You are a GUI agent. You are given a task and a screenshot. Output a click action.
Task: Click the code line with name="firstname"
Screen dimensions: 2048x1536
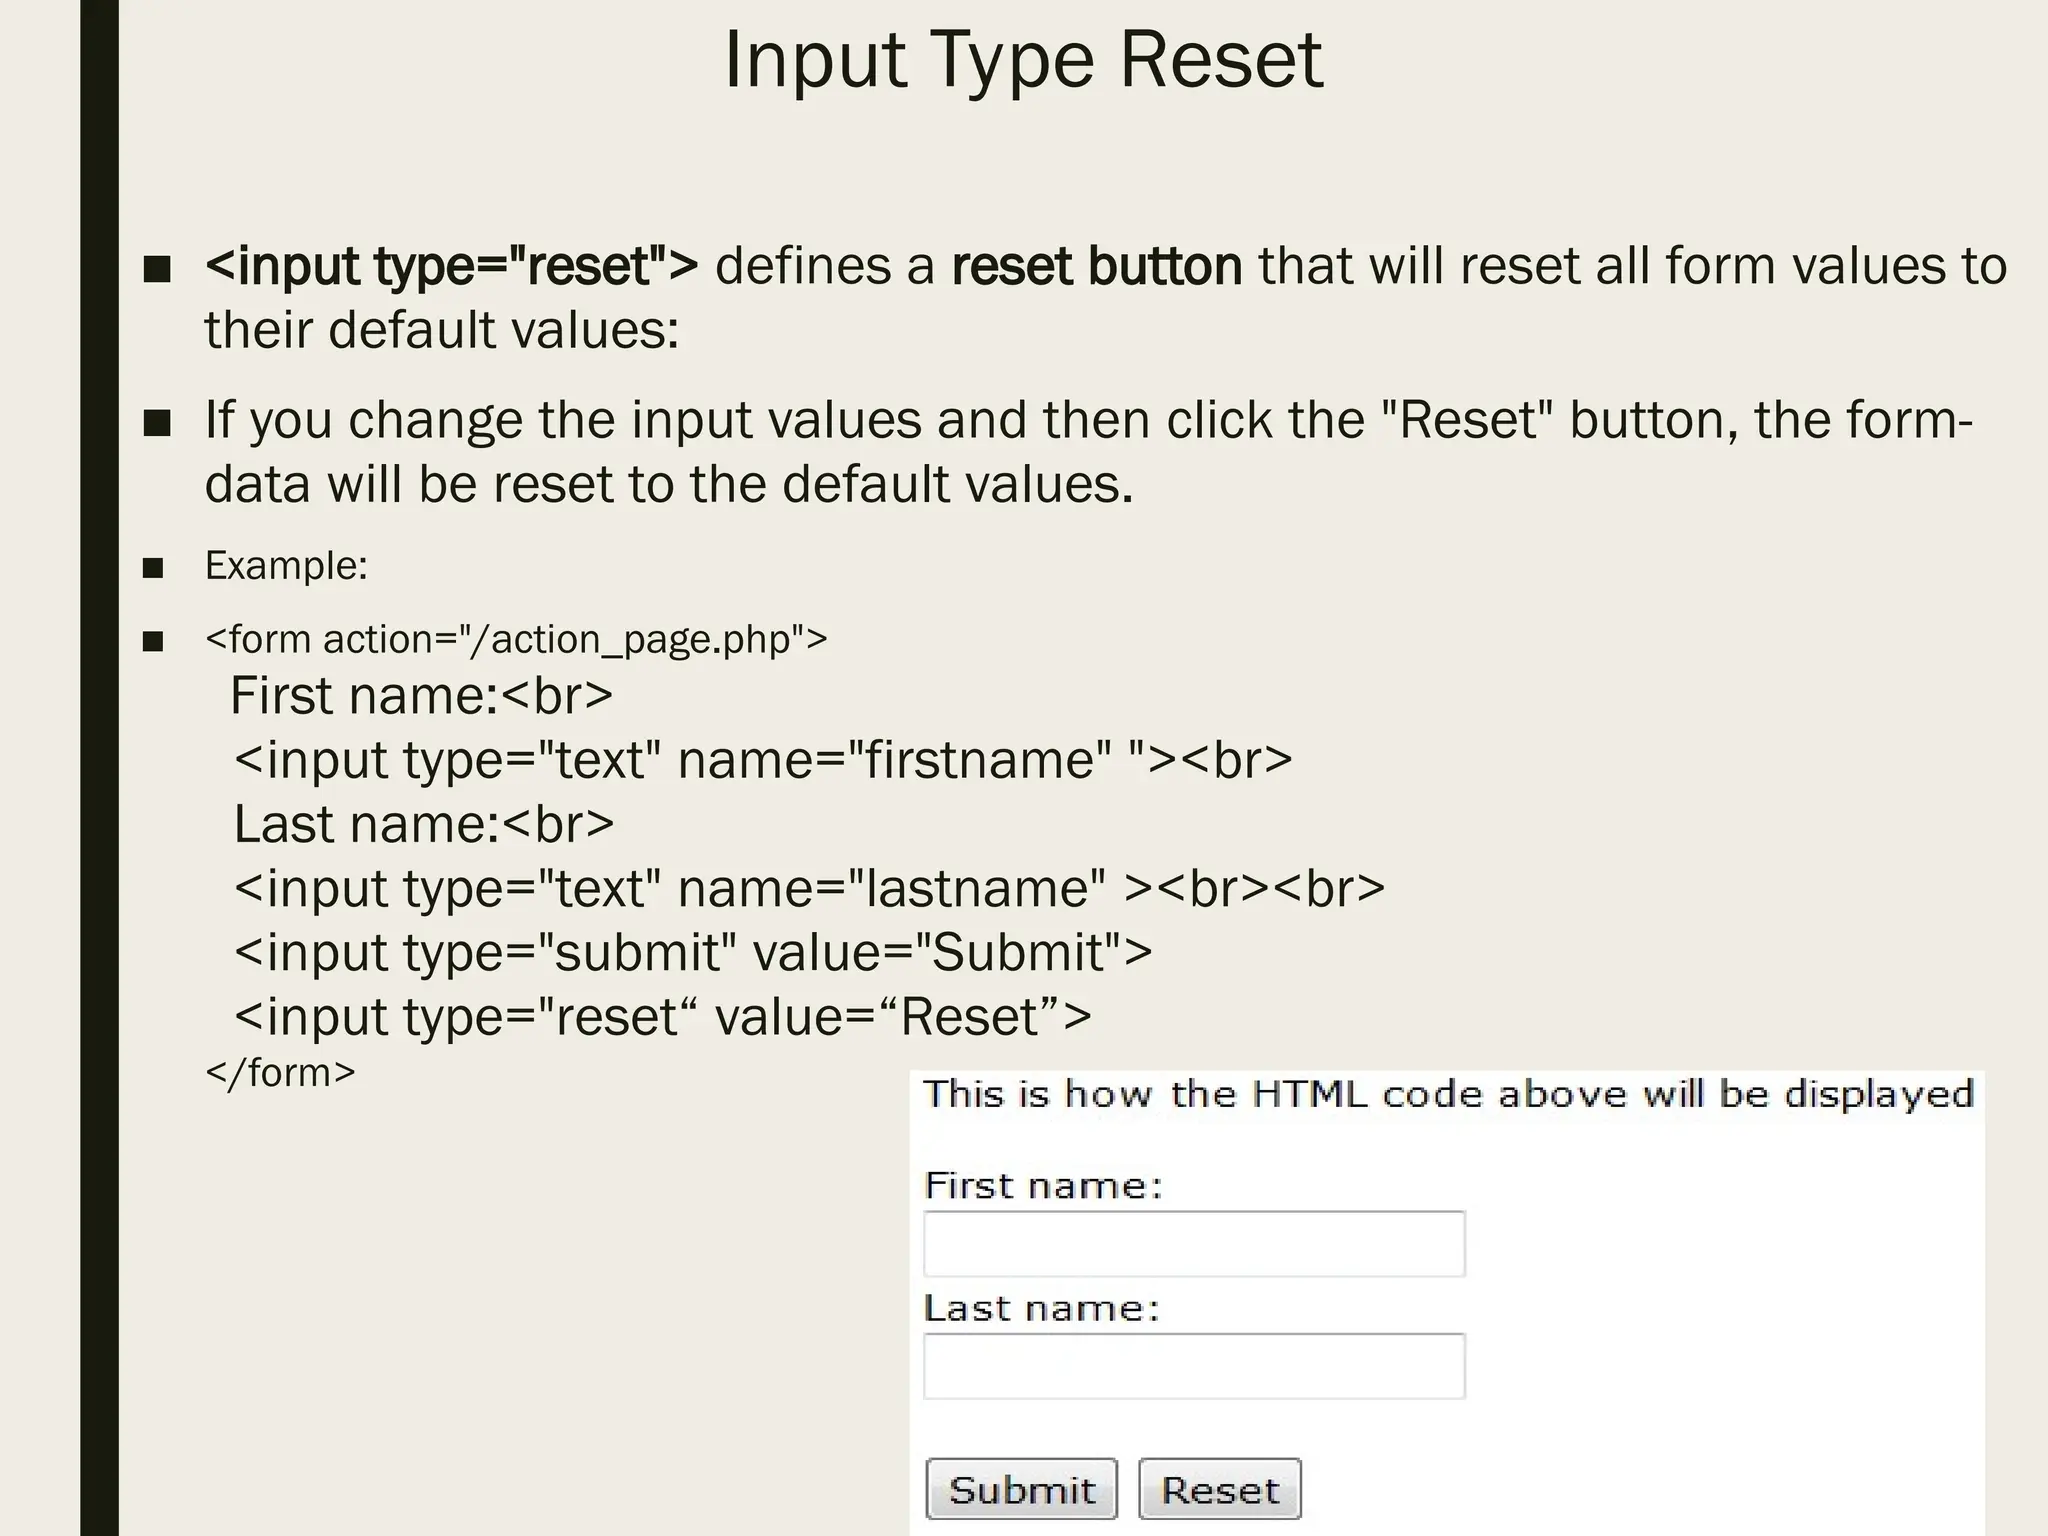pos(763,759)
